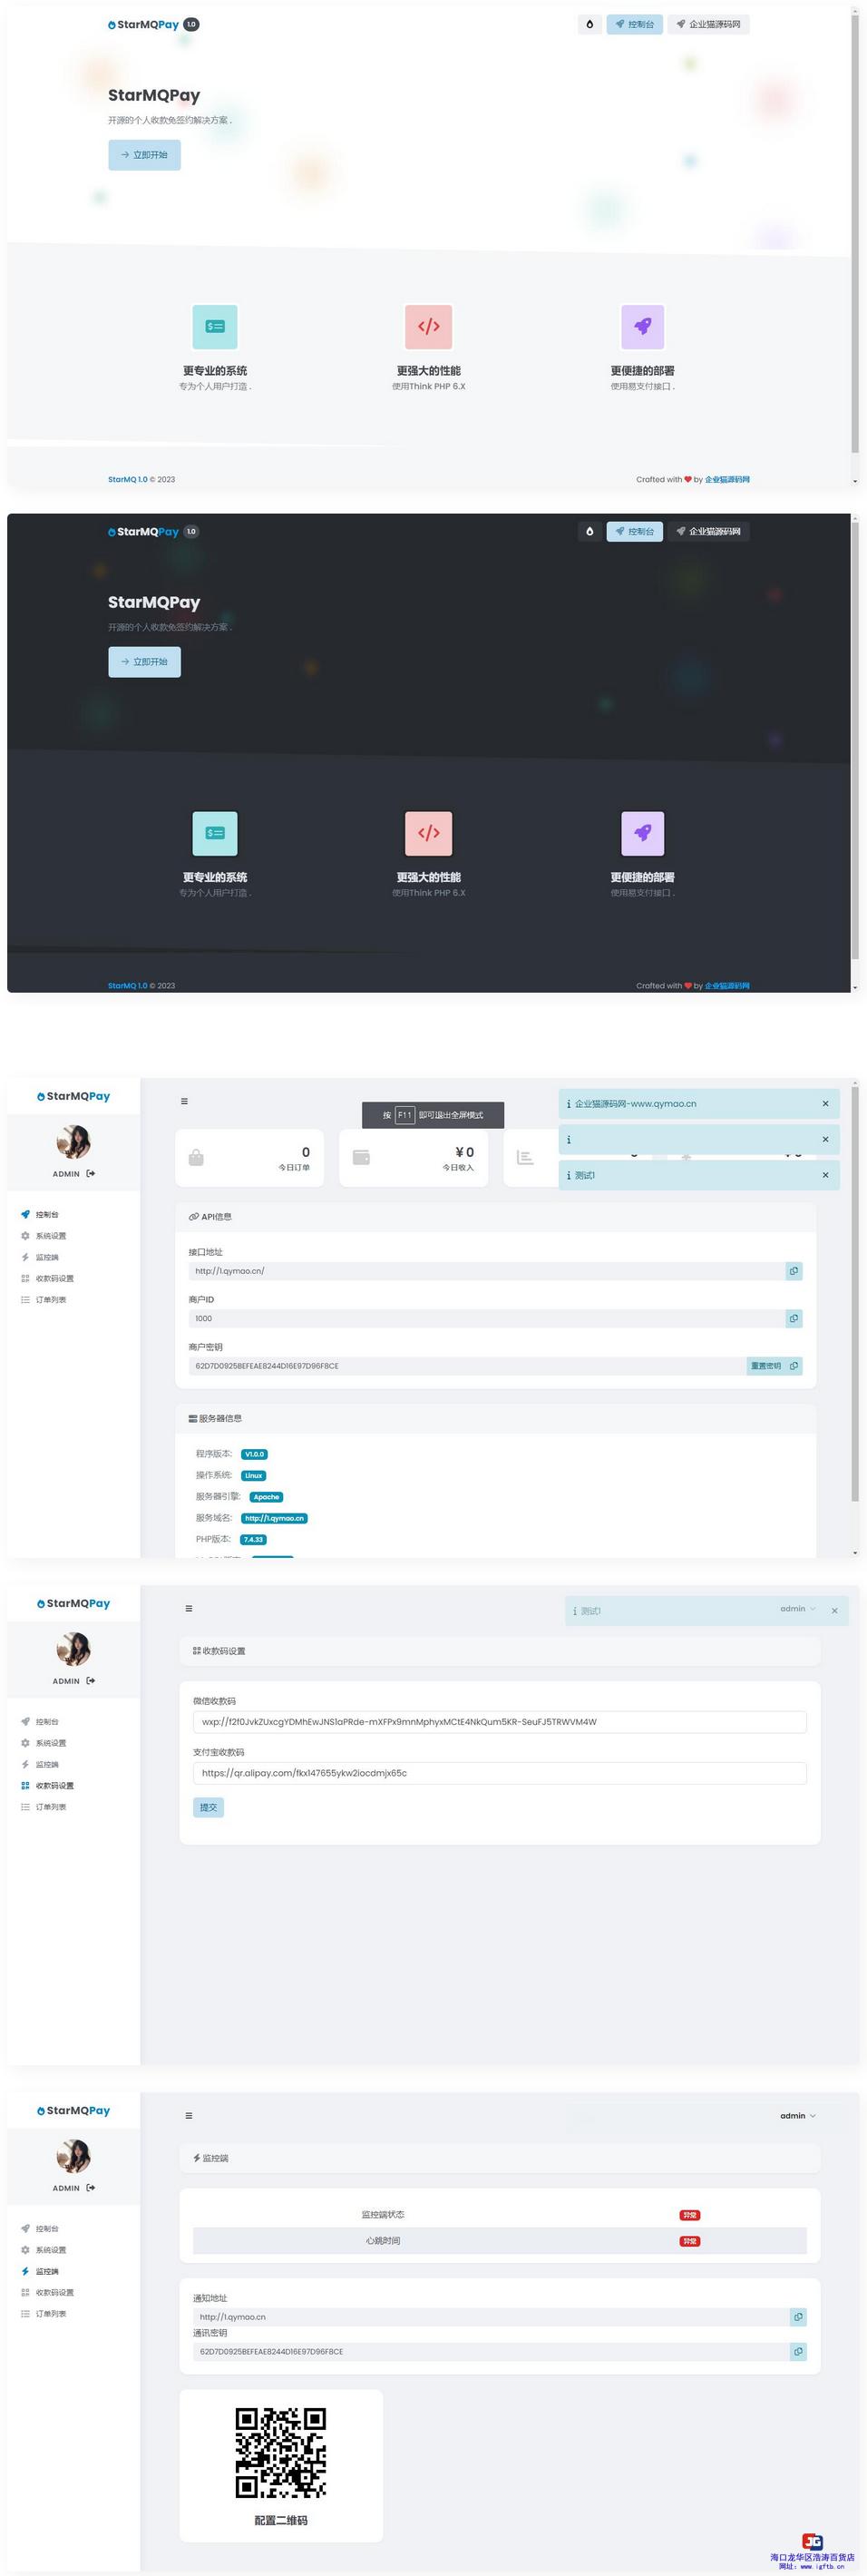Click the 7.4.33 PHP version badge
Image resolution: width=867 pixels, height=2576 pixels.
253,1540
